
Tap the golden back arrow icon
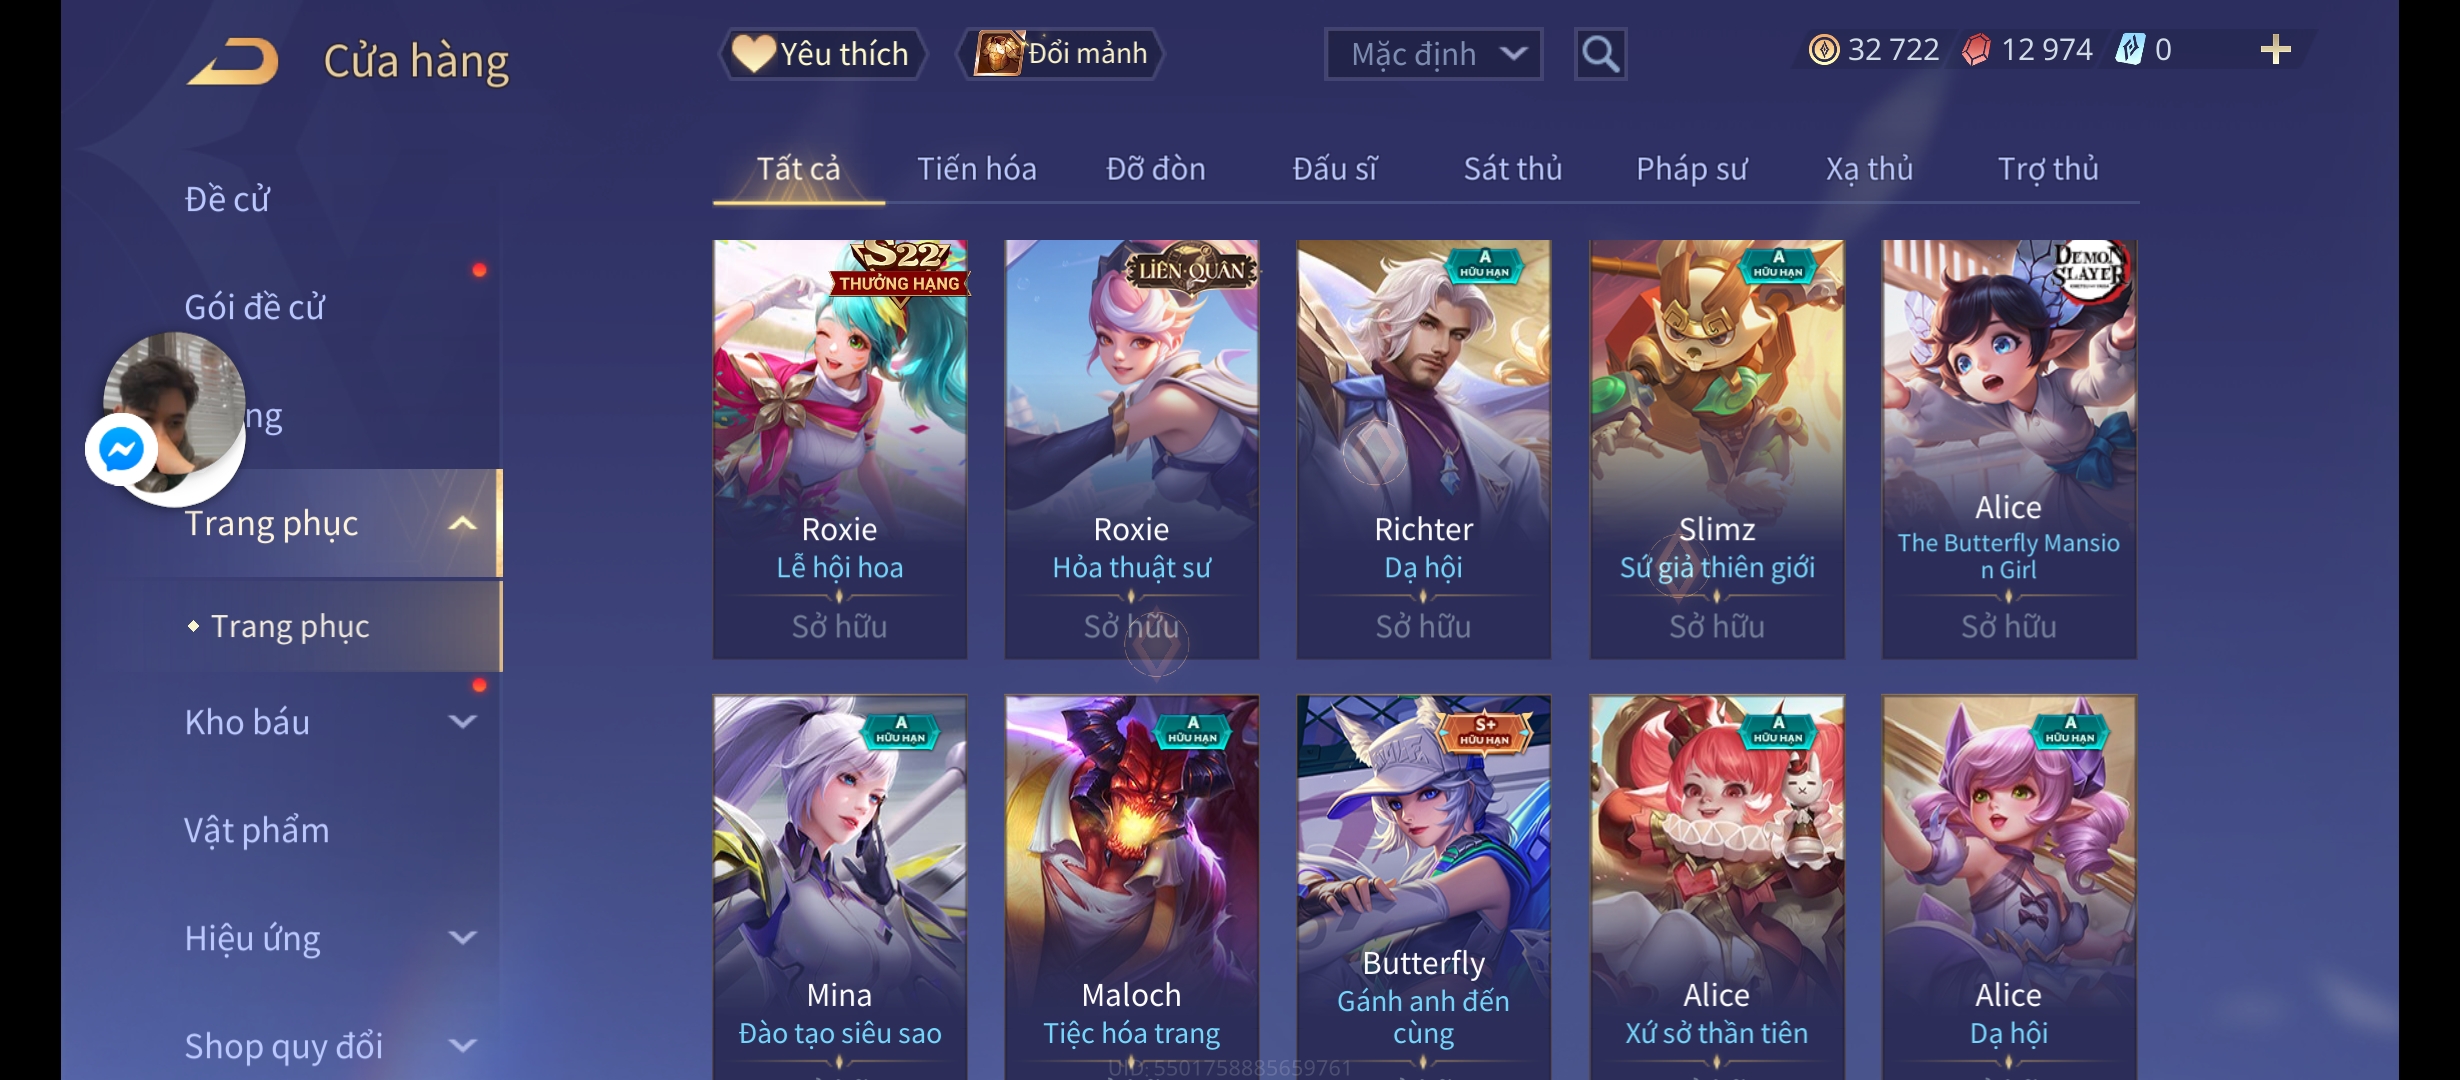coord(233,61)
